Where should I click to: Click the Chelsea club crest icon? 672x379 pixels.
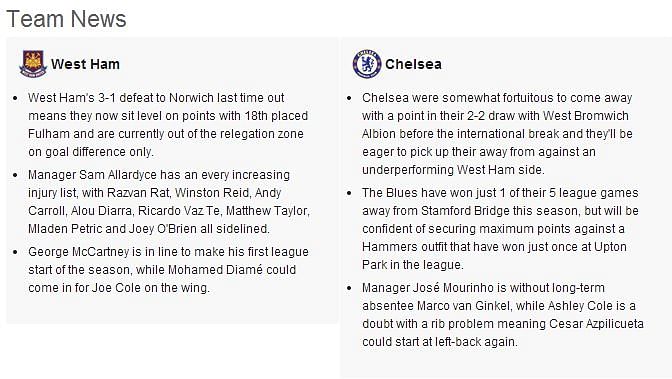coord(367,64)
